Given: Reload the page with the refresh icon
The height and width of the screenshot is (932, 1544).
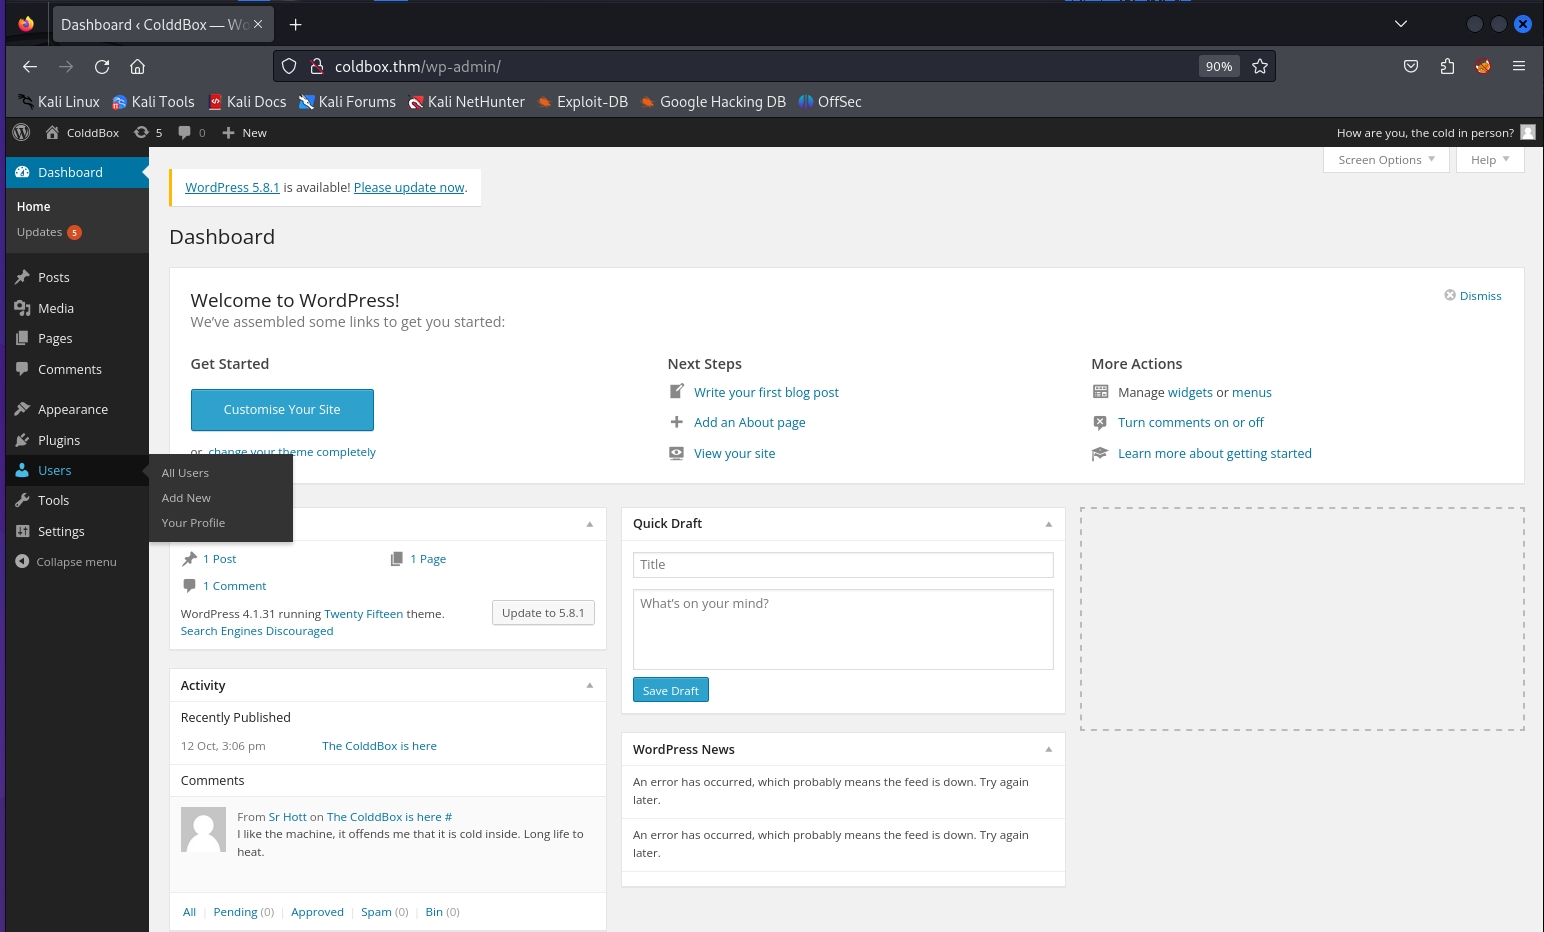Looking at the screenshot, I should 102,67.
